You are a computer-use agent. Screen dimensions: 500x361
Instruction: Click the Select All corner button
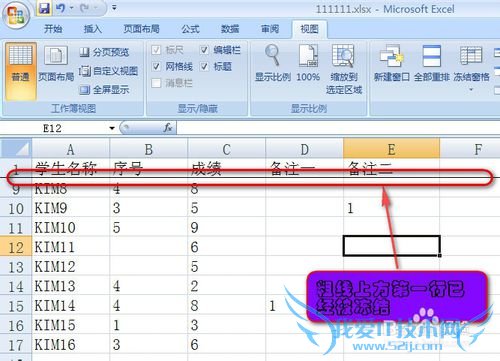[x=16, y=149]
